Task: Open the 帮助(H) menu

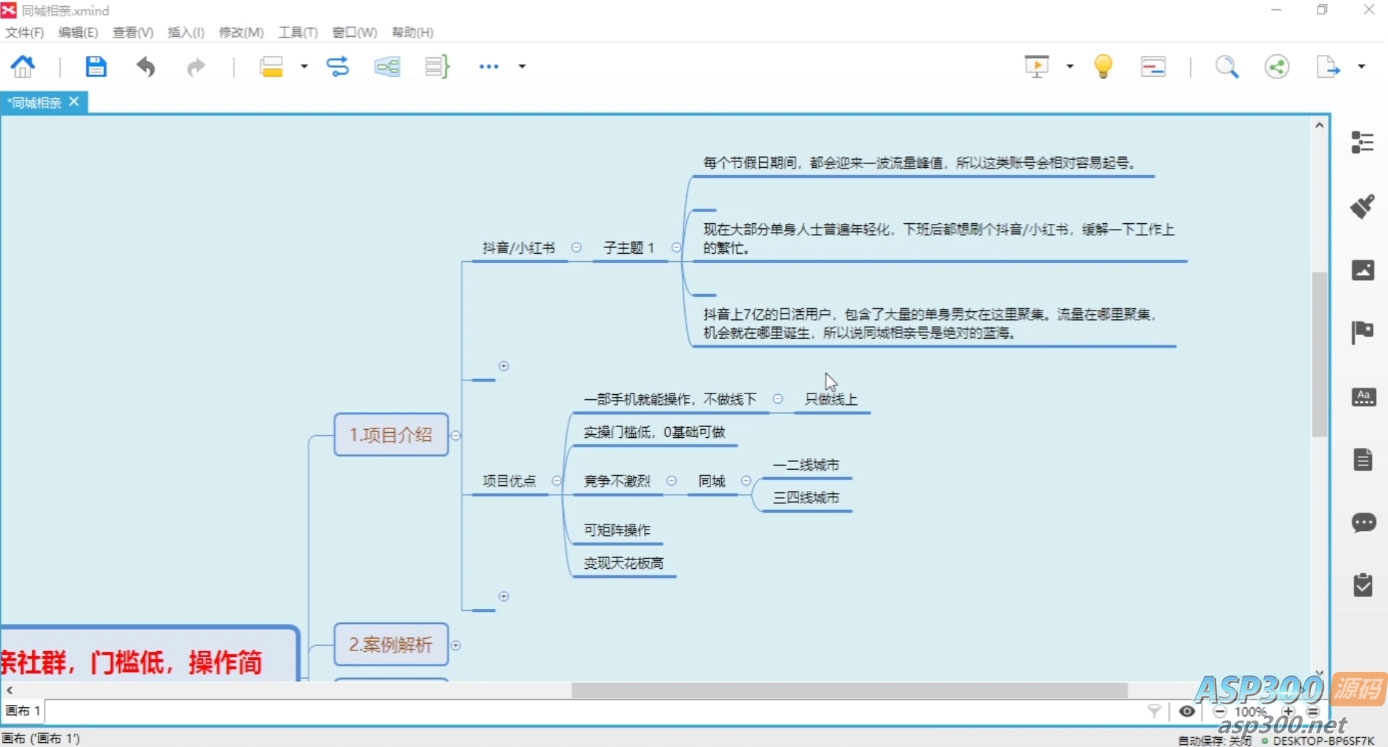Action: (413, 32)
